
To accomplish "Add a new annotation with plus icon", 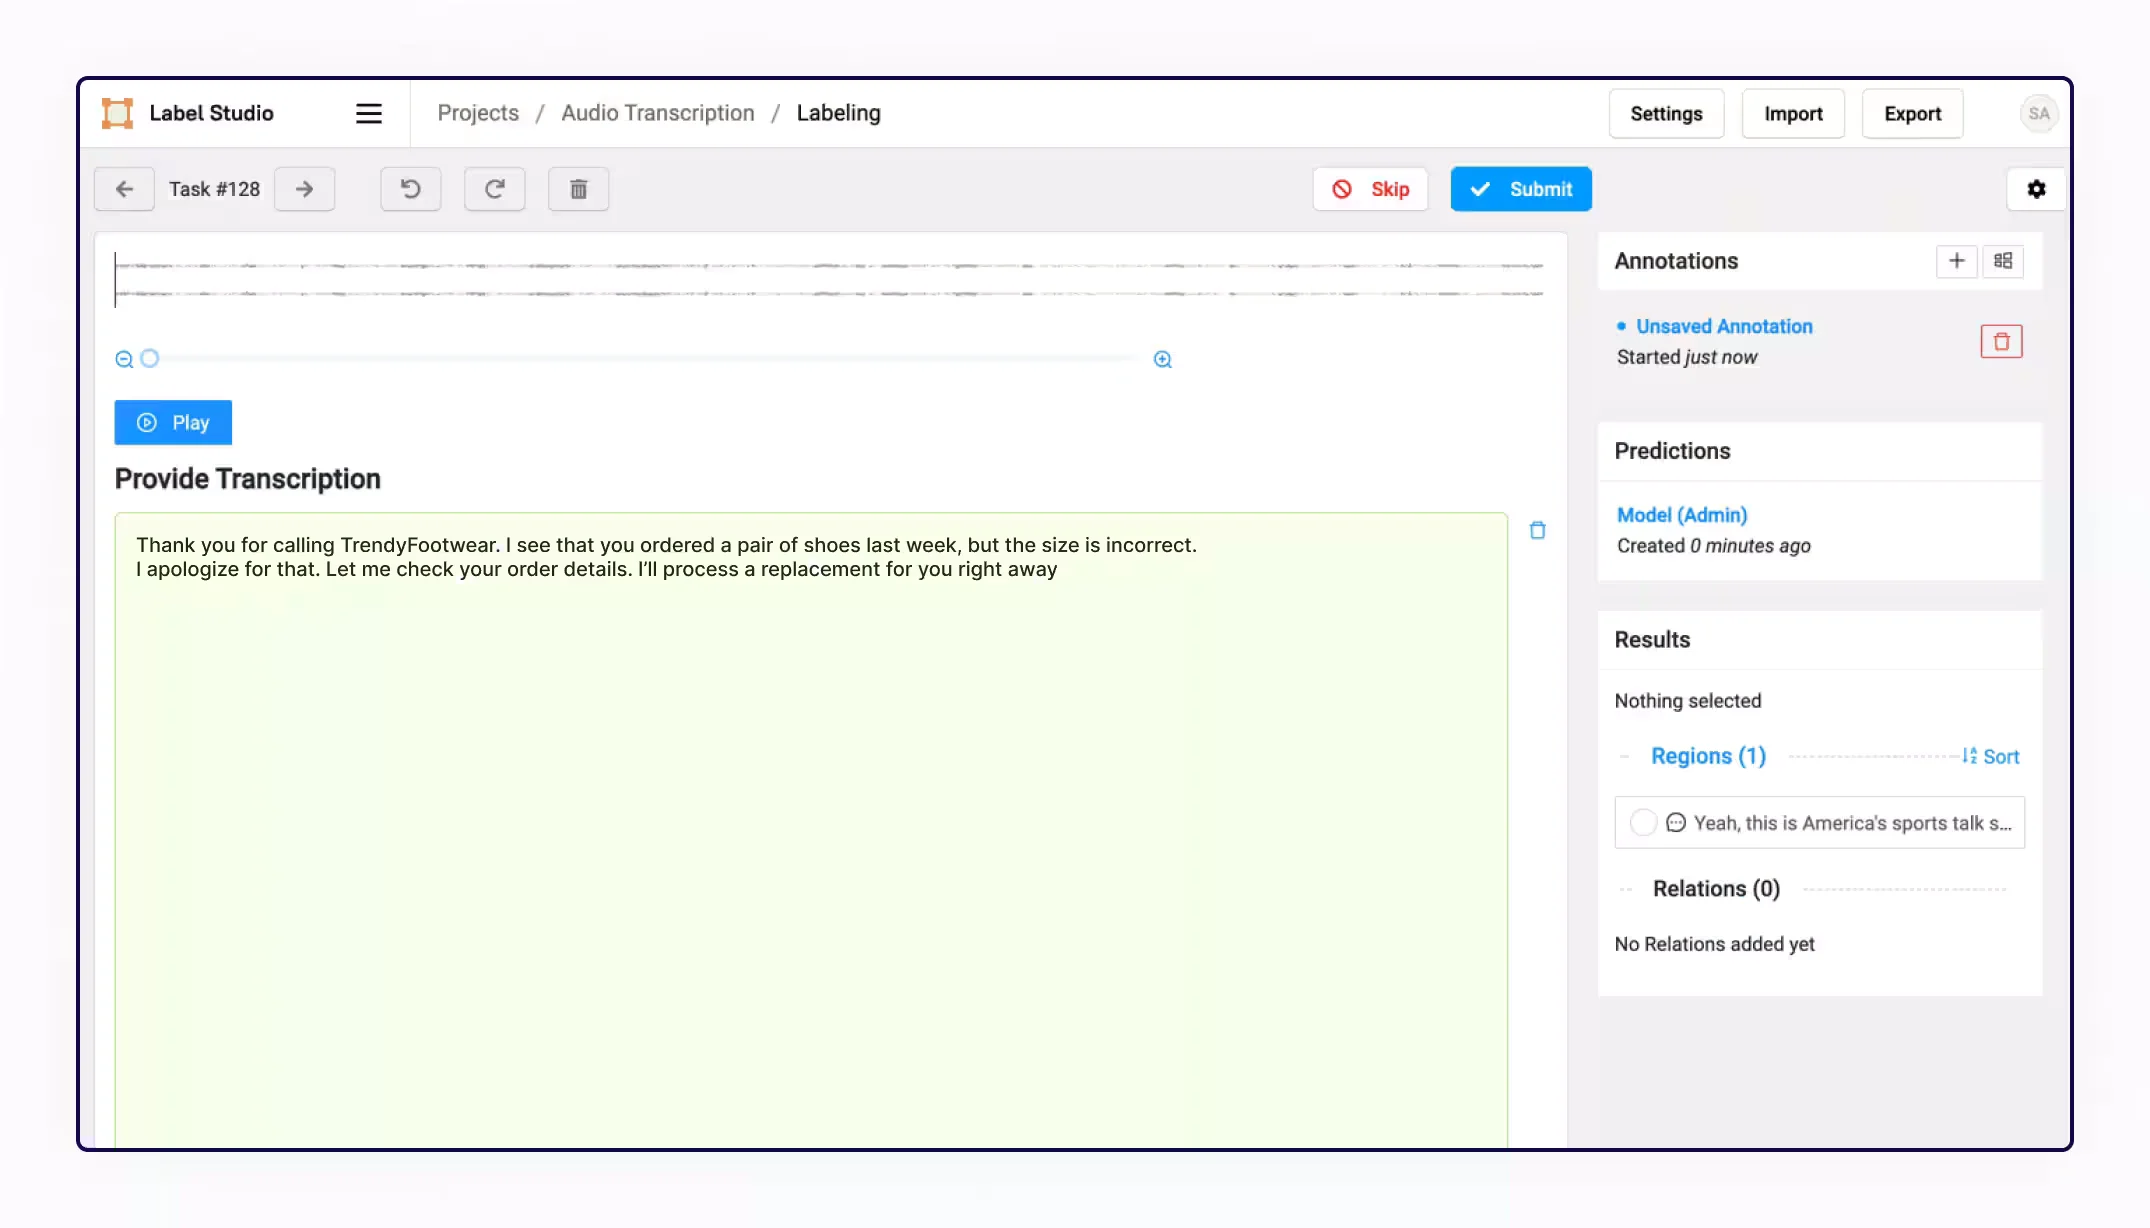I will pyautogui.click(x=1956, y=261).
